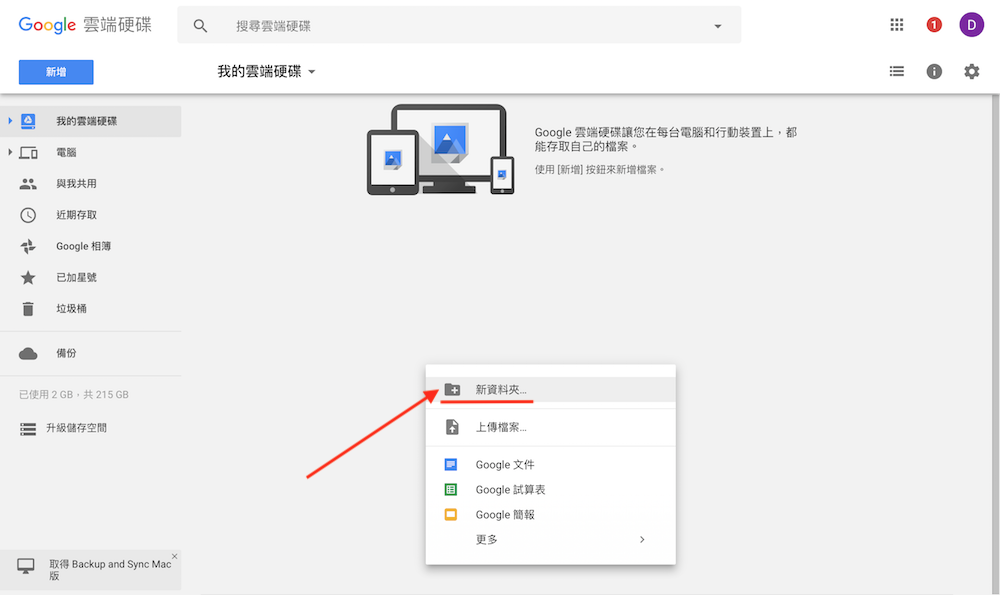1000x595 pixels.
Task: Dismiss the Backup and Sync banner
Action: [175, 556]
